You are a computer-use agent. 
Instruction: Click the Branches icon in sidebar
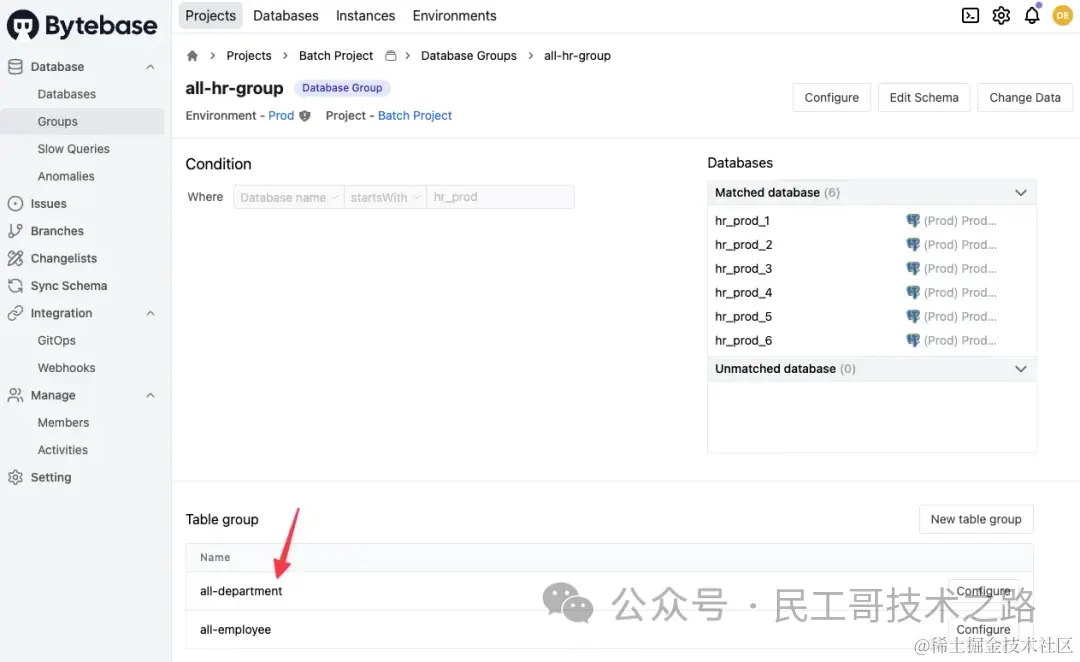pos(15,231)
